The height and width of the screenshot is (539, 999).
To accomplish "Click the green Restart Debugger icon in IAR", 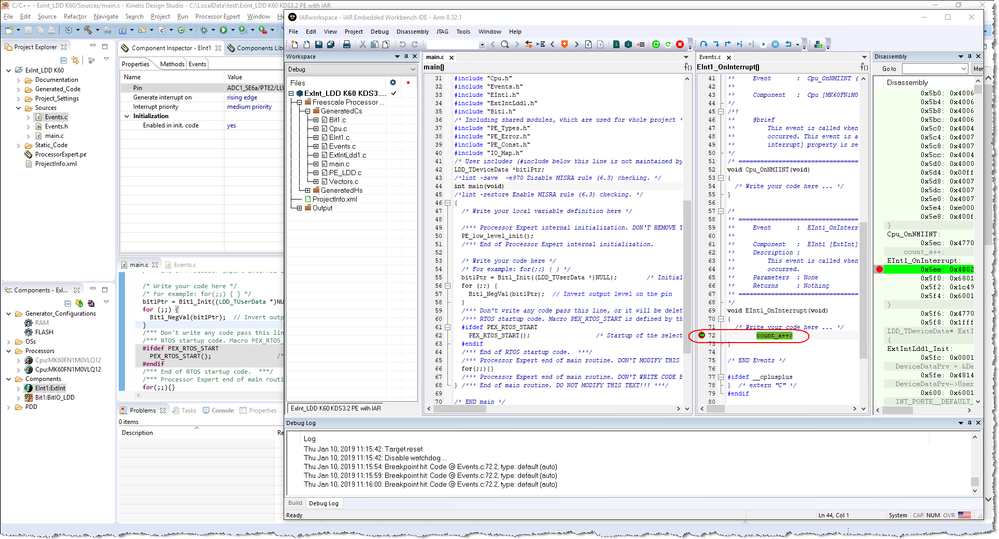I will pyautogui.click(x=656, y=45).
